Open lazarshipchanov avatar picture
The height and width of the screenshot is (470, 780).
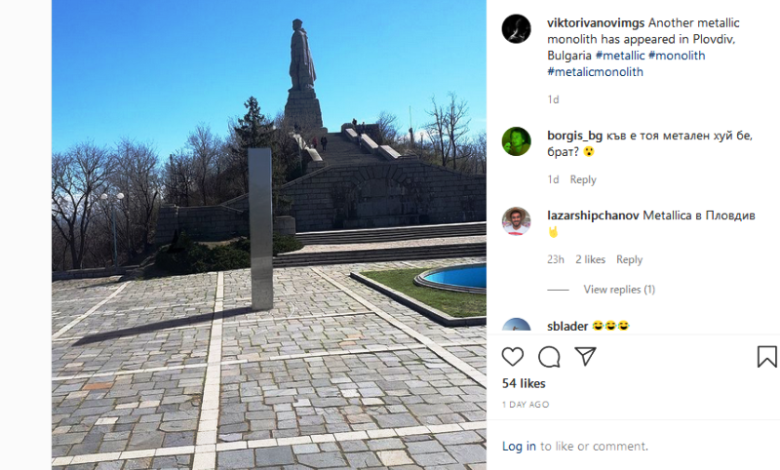tap(516, 221)
